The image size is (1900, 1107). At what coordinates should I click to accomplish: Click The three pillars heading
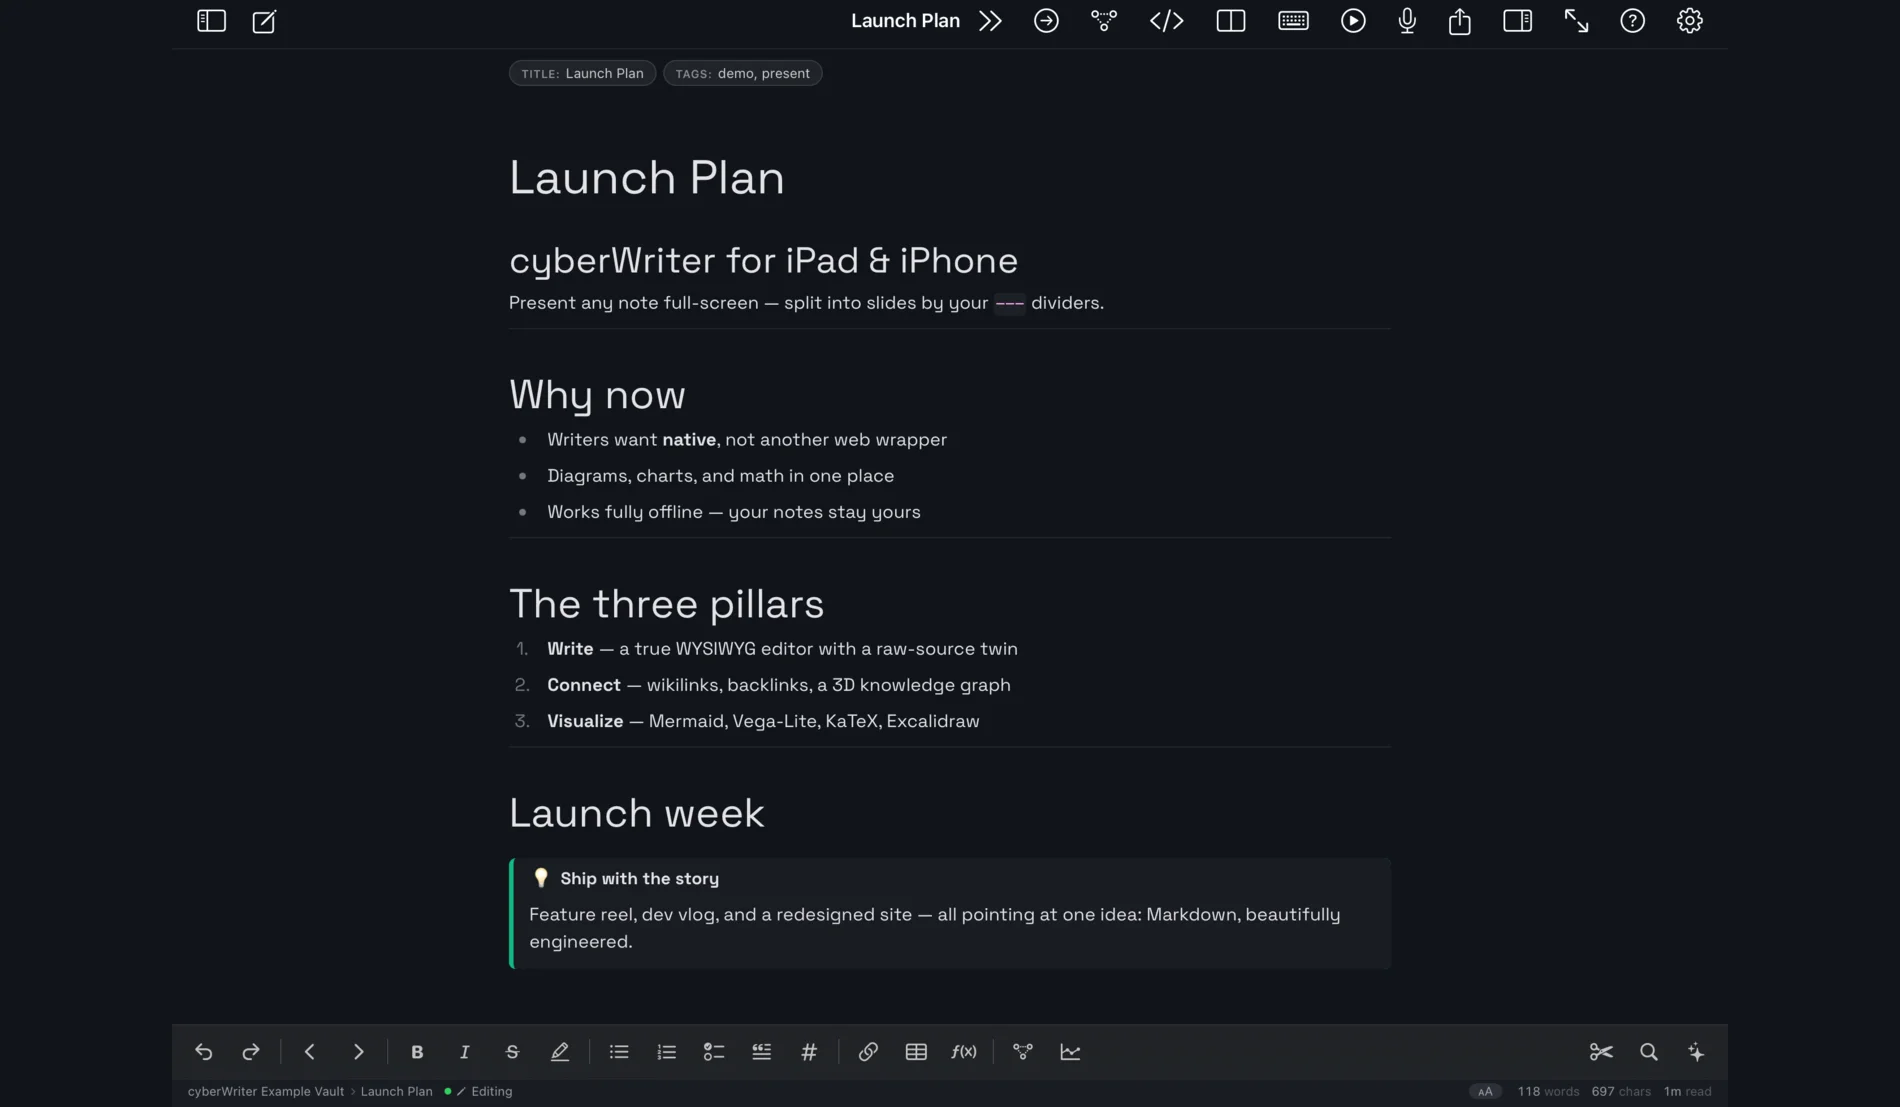[667, 604]
